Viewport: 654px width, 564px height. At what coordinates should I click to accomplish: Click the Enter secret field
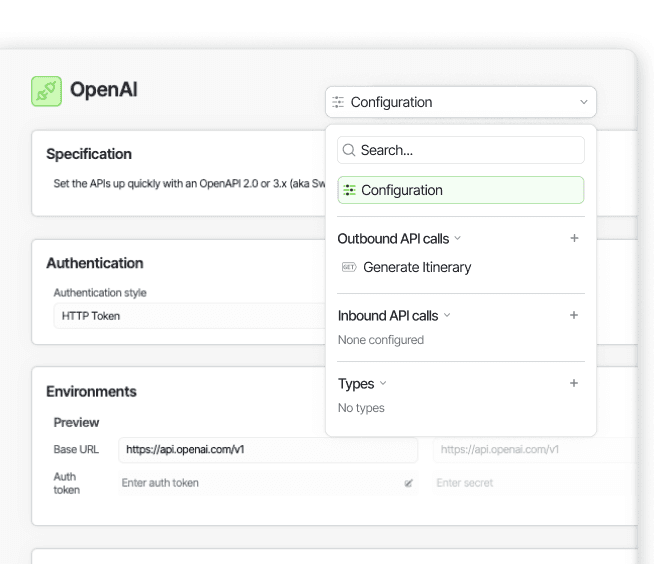536,483
